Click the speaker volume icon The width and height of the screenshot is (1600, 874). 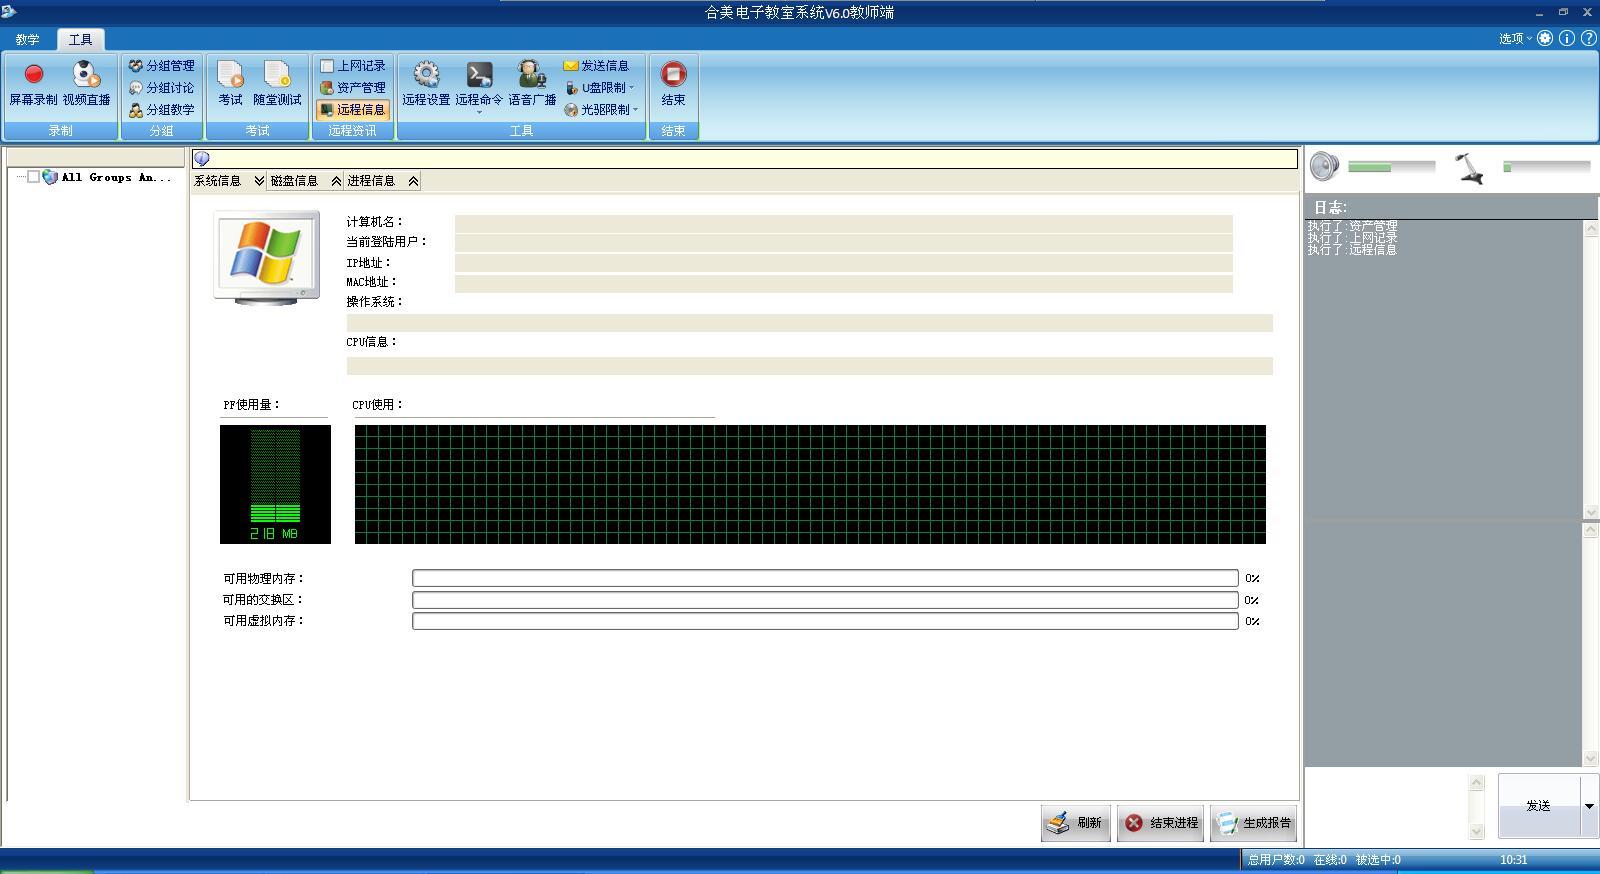tap(1324, 166)
